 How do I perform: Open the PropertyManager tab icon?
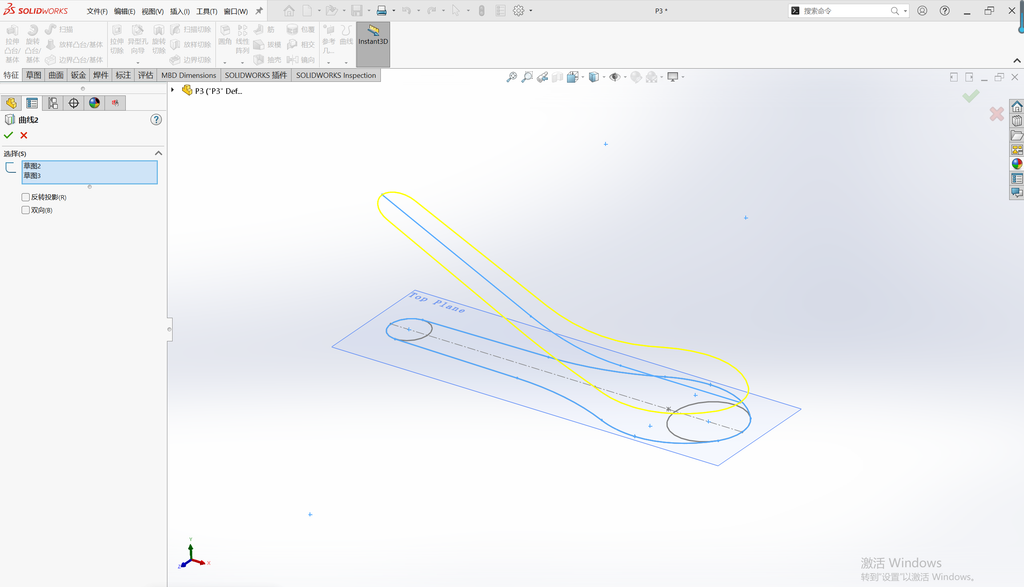click(x=32, y=103)
